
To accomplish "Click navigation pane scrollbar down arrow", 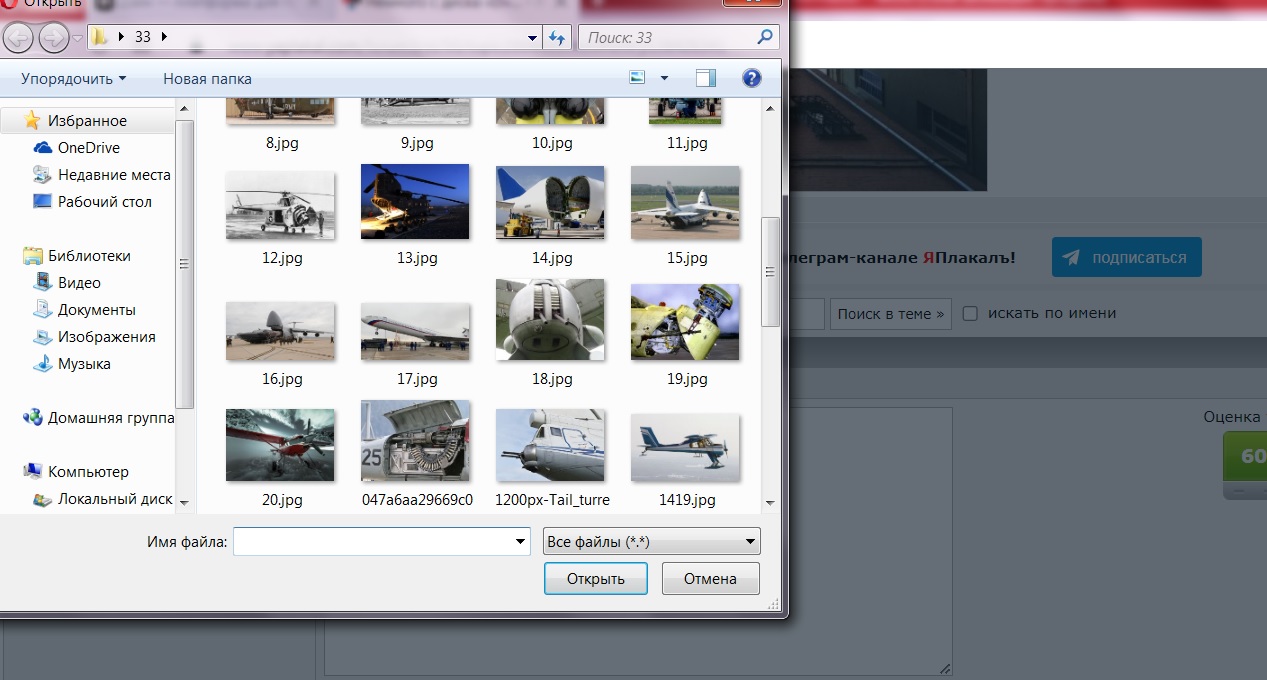I will pyautogui.click(x=185, y=502).
